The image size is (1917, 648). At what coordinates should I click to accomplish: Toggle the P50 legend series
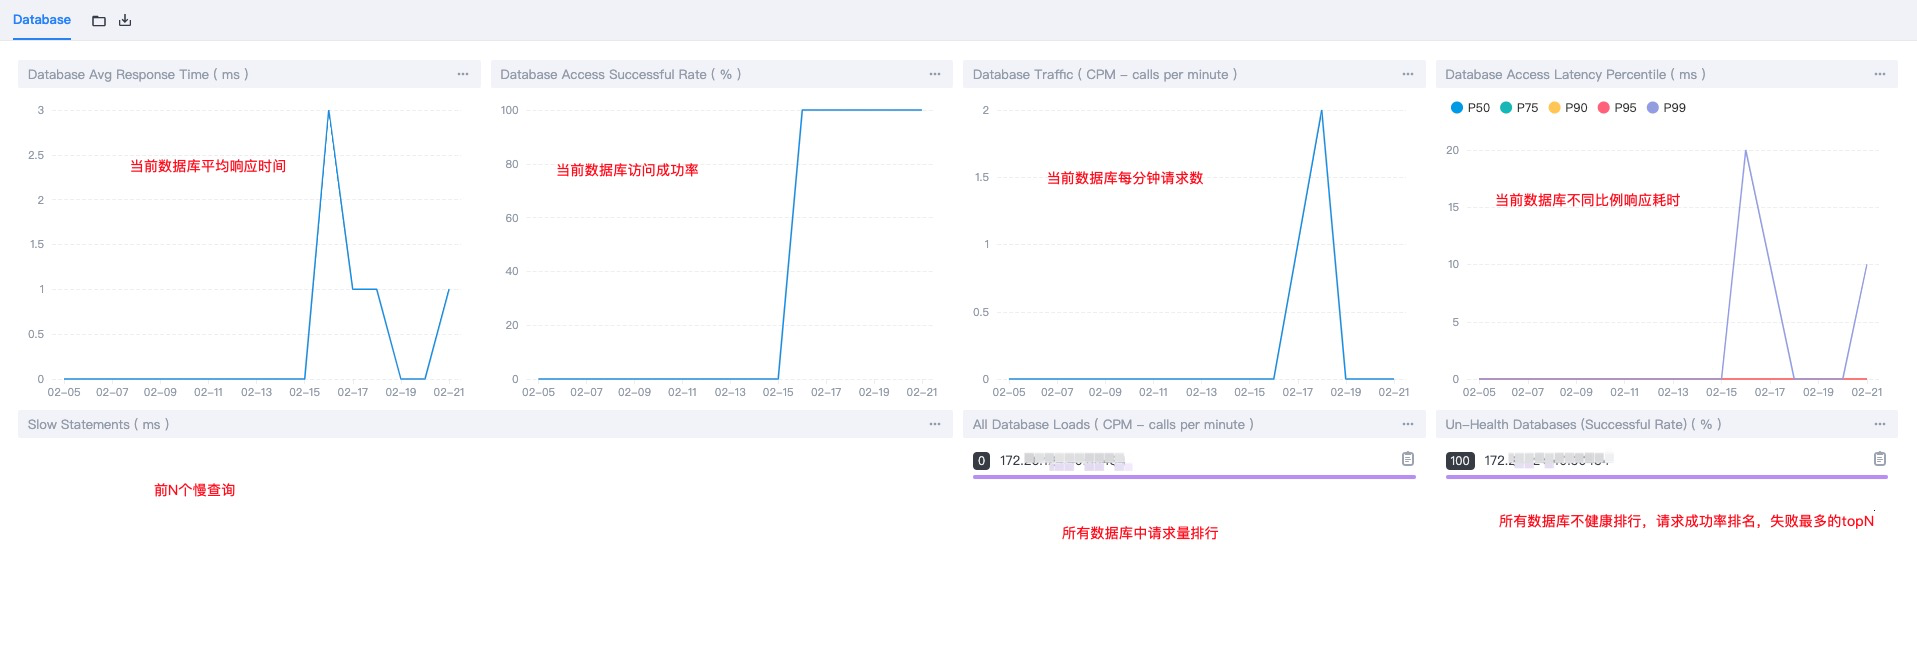click(x=1470, y=108)
